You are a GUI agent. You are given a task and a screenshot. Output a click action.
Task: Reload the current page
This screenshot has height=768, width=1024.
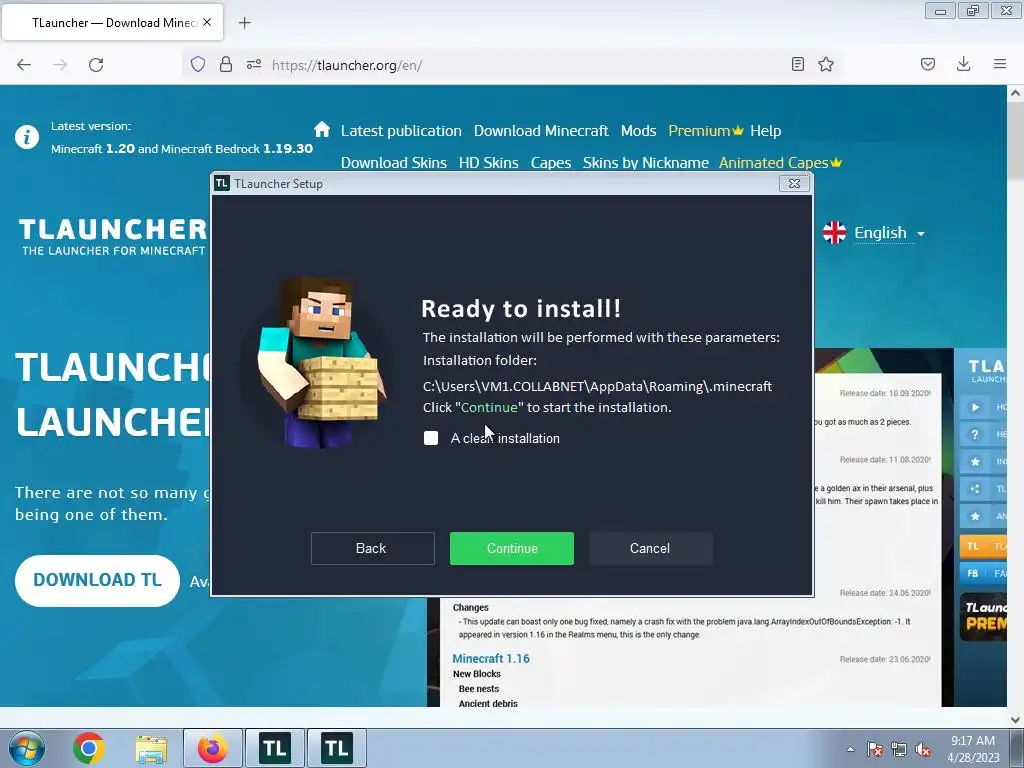coord(96,65)
